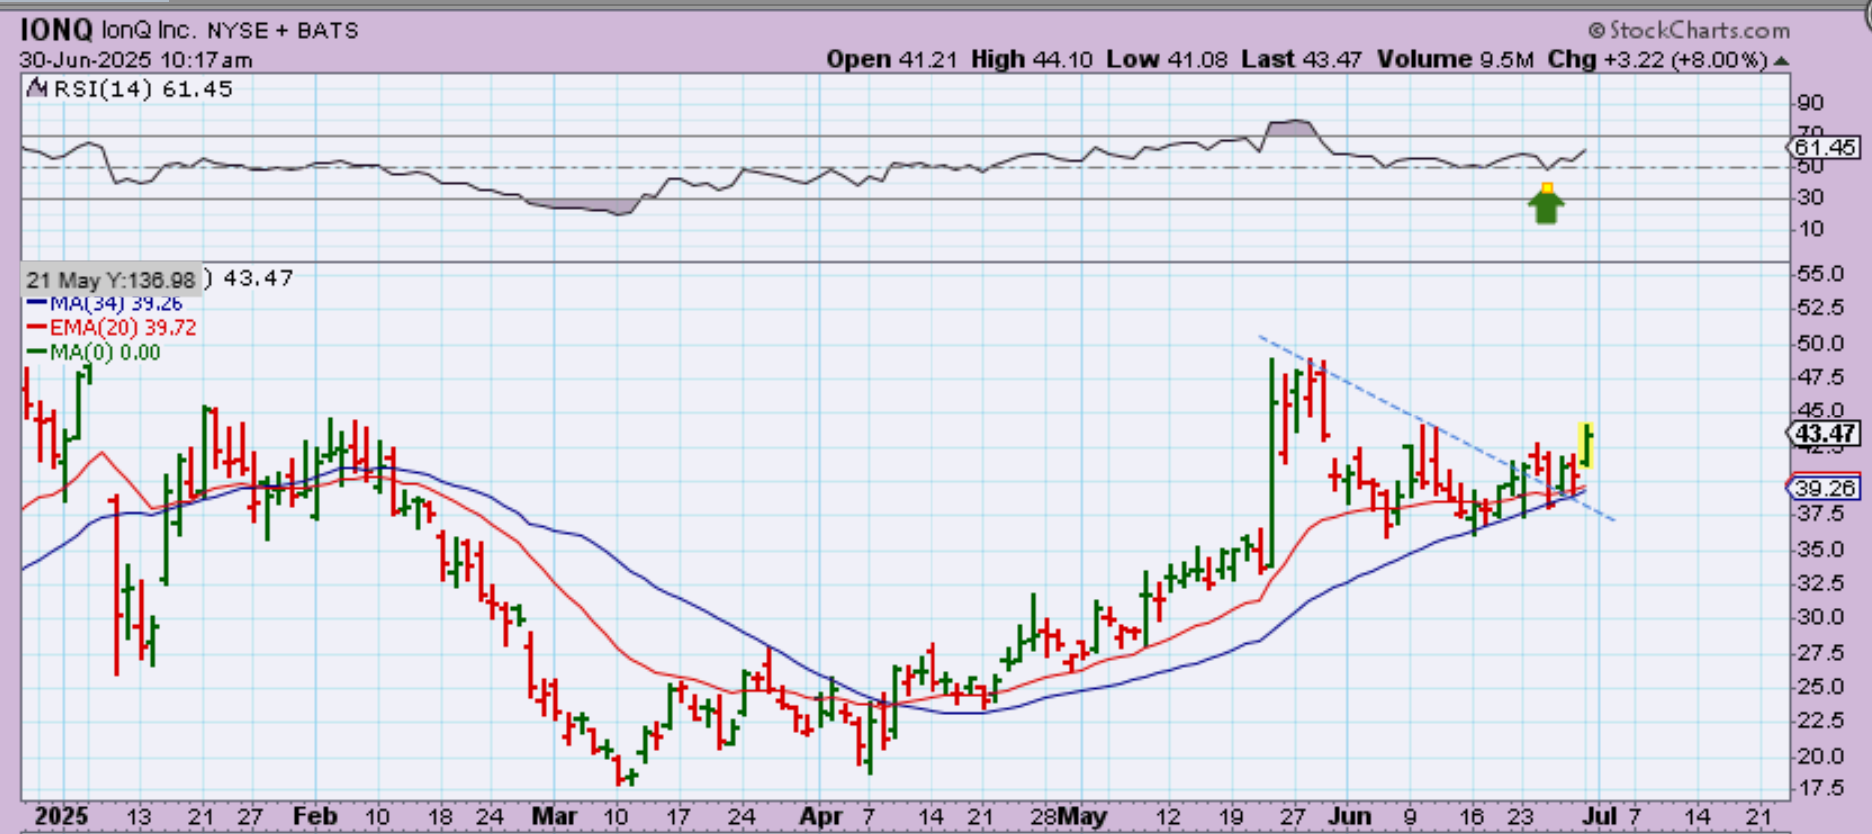Click the Low 41.08 value
The image size is (1872, 834).
coord(1166,59)
